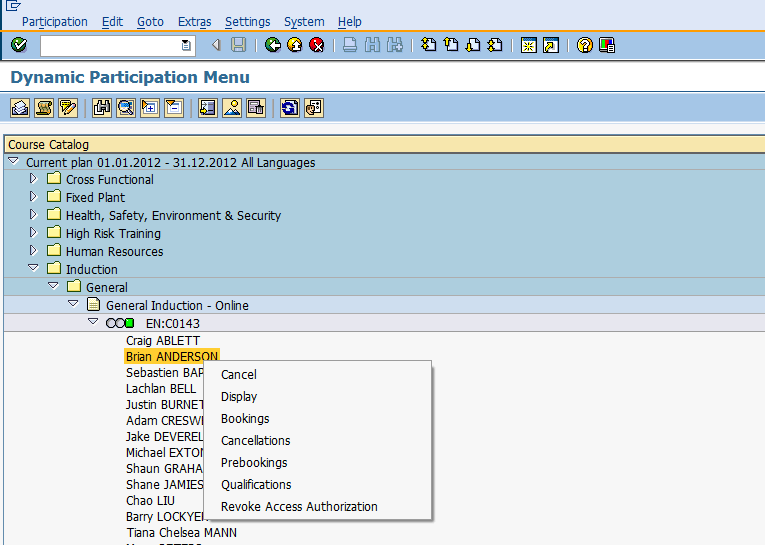765x545 pixels.
Task: Click the trash can delete icon
Action: pyautogui.click(x=256, y=108)
